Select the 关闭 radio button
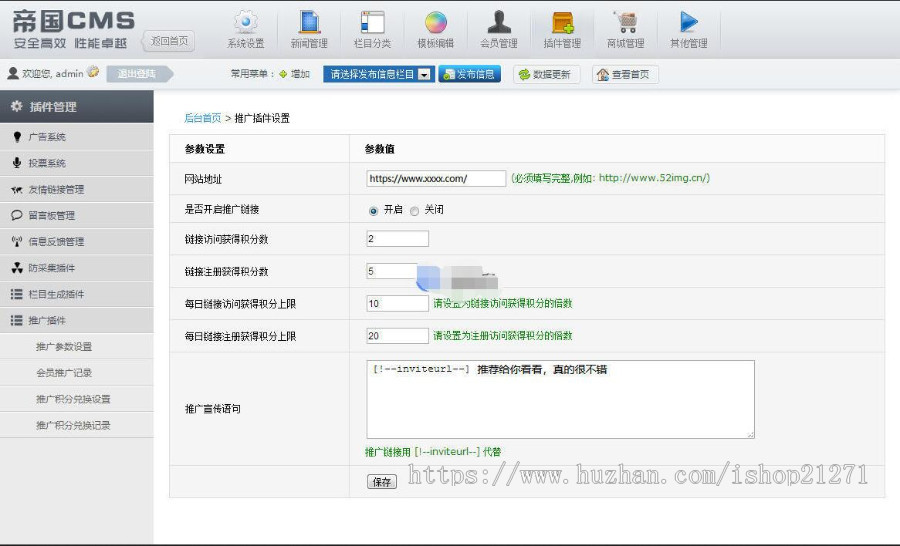 pos(414,211)
